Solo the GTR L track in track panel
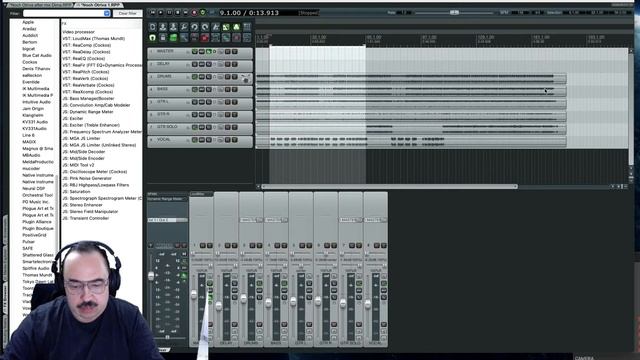Viewport: 640px width, 360px height. point(235,102)
